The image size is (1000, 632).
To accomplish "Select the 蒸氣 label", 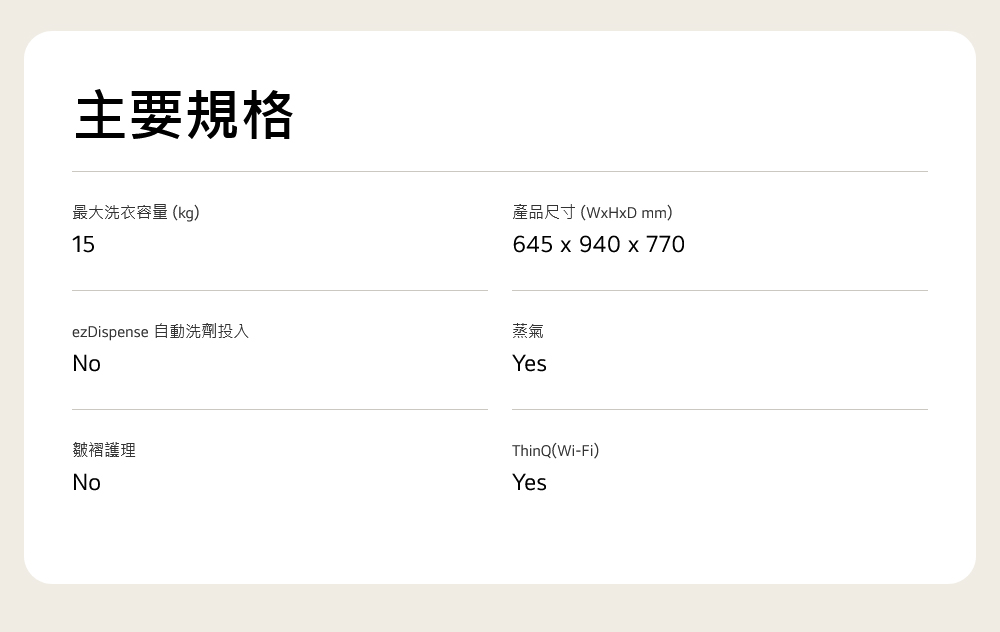I will (528, 331).
